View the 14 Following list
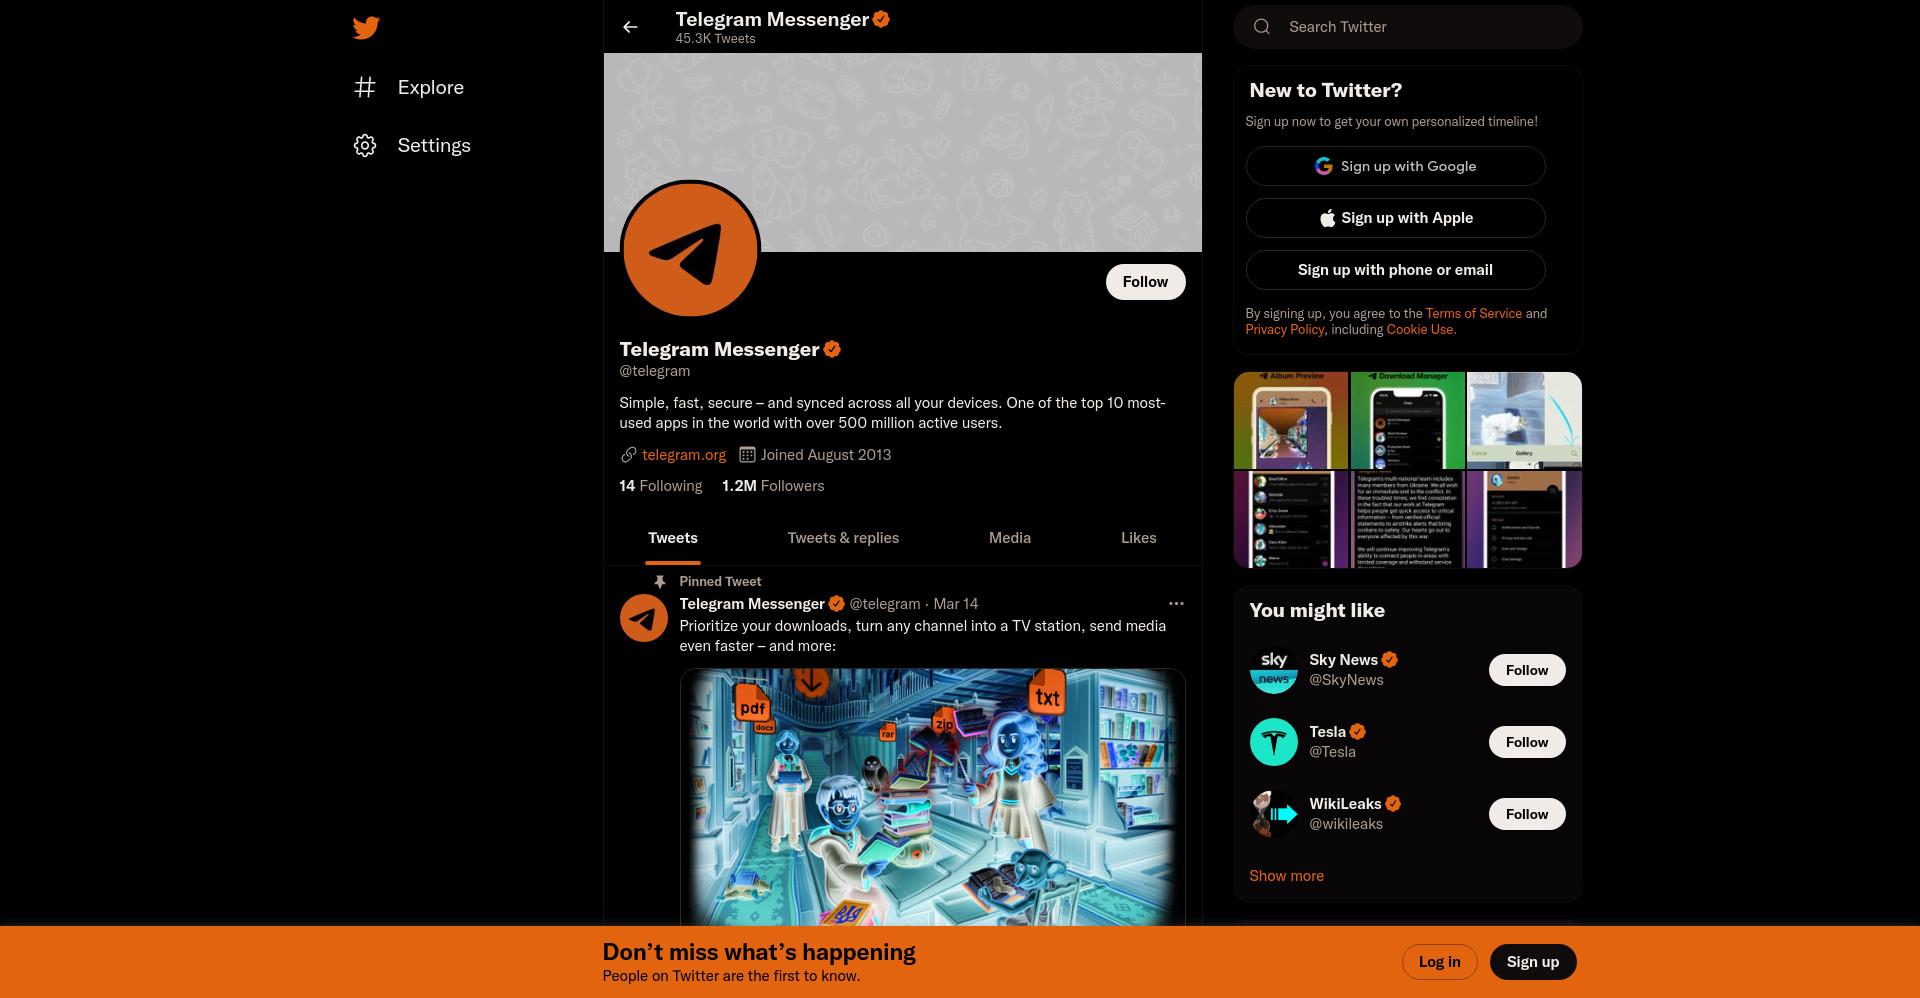1920x998 pixels. [x=660, y=486]
